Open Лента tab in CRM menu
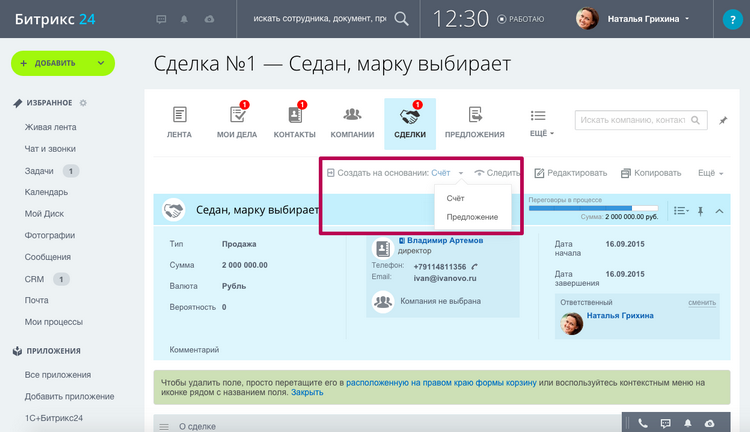The height and width of the screenshot is (432, 750). (179, 122)
